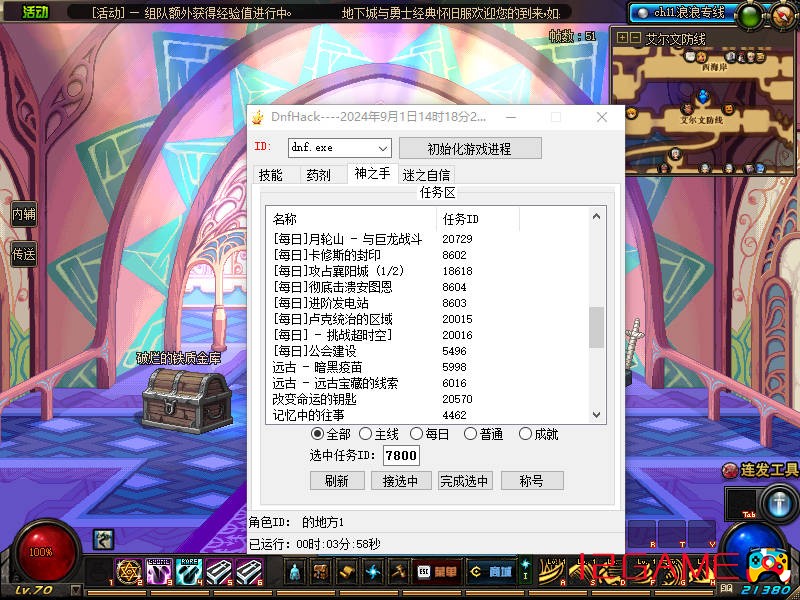Open the skill shuriken icon in the bottom bar
This screenshot has width=800, height=600.
pos(373,572)
